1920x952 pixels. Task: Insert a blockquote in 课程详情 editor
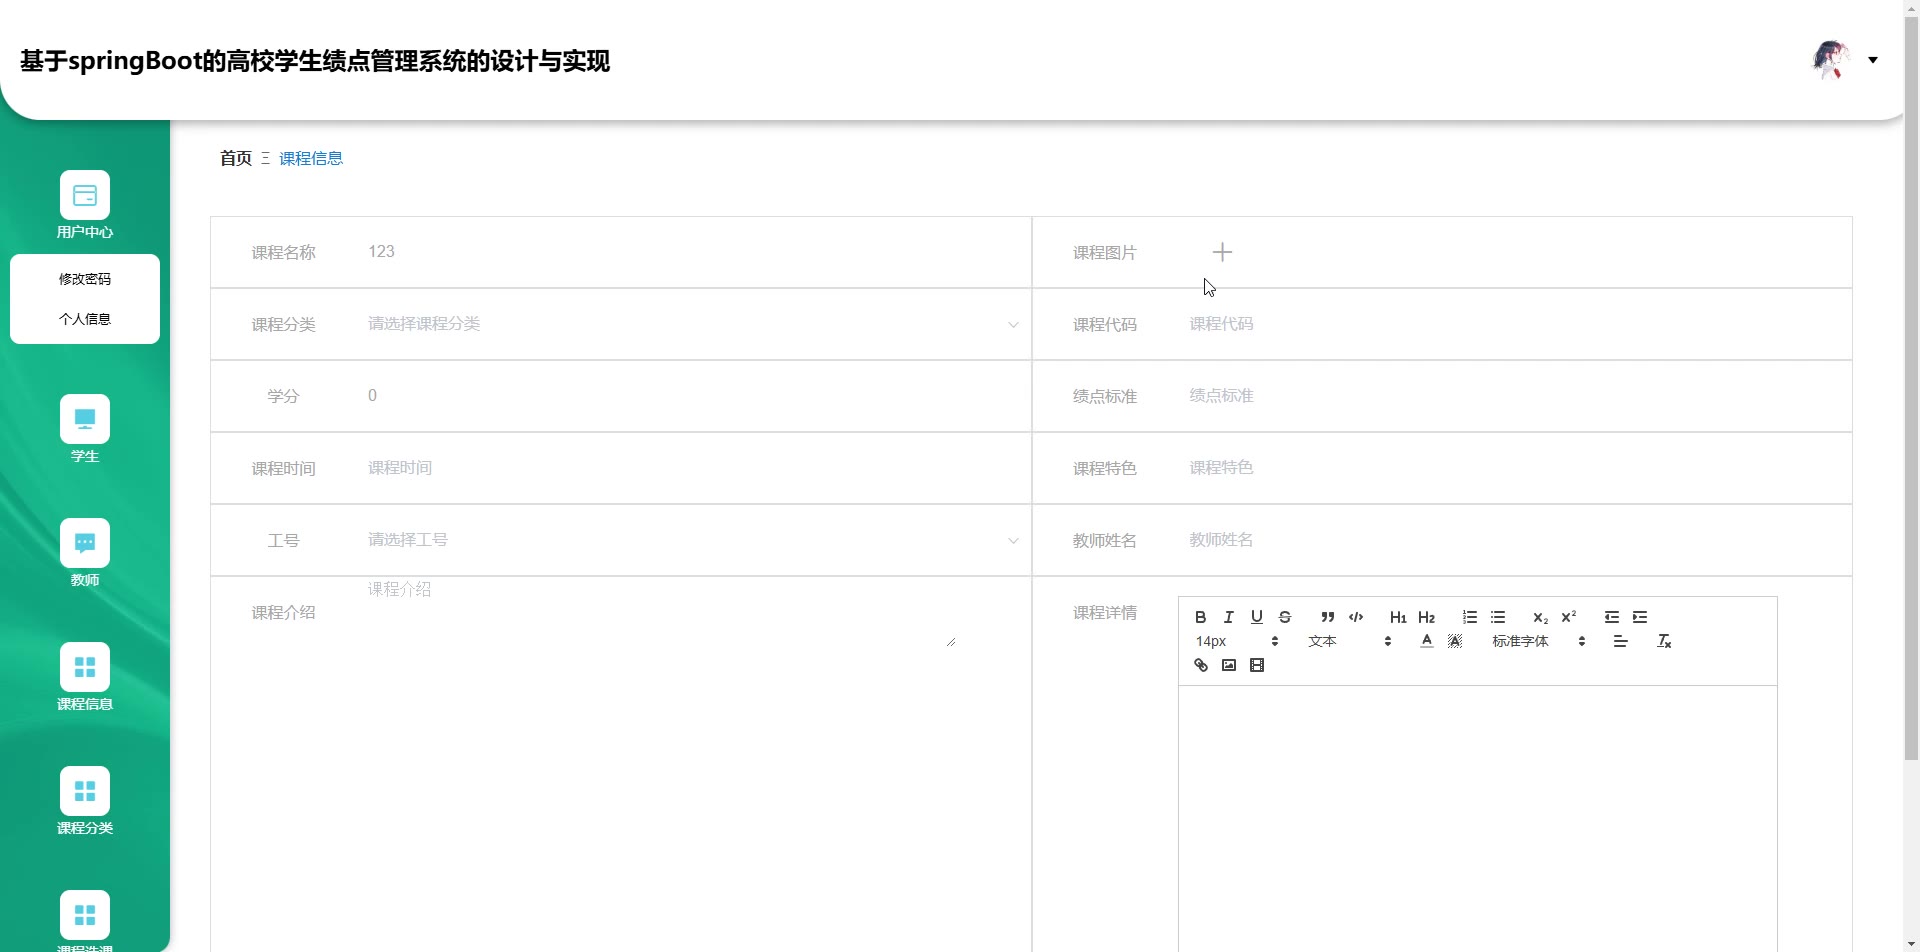point(1328,617)
